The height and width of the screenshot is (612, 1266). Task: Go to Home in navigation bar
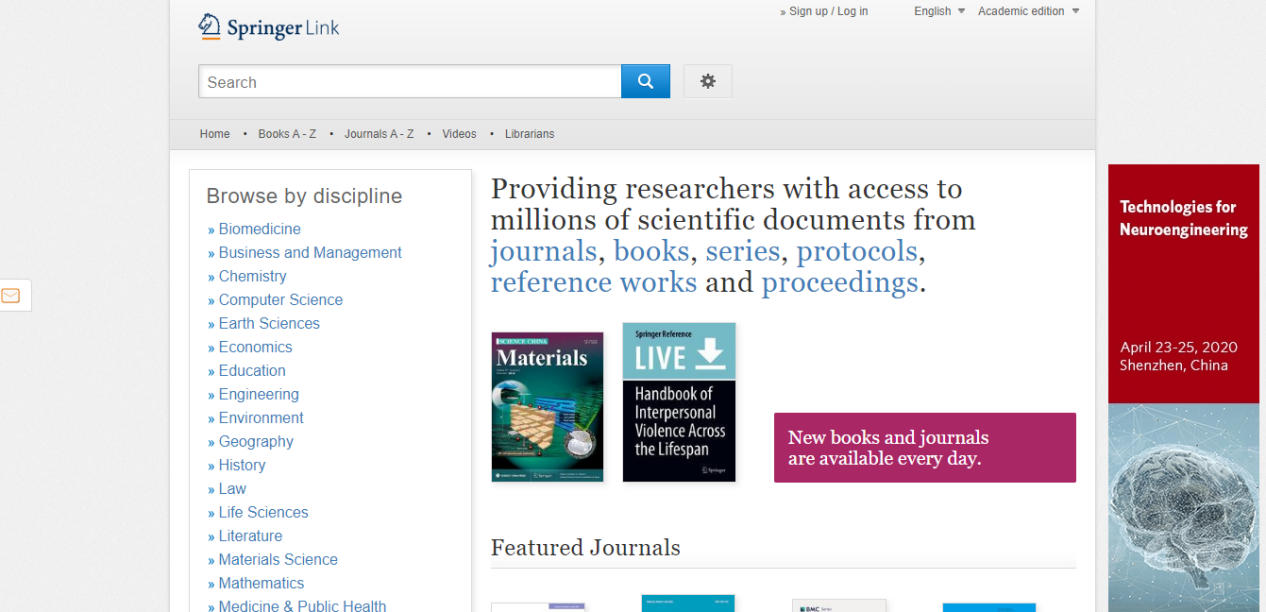tap(215, 134)
